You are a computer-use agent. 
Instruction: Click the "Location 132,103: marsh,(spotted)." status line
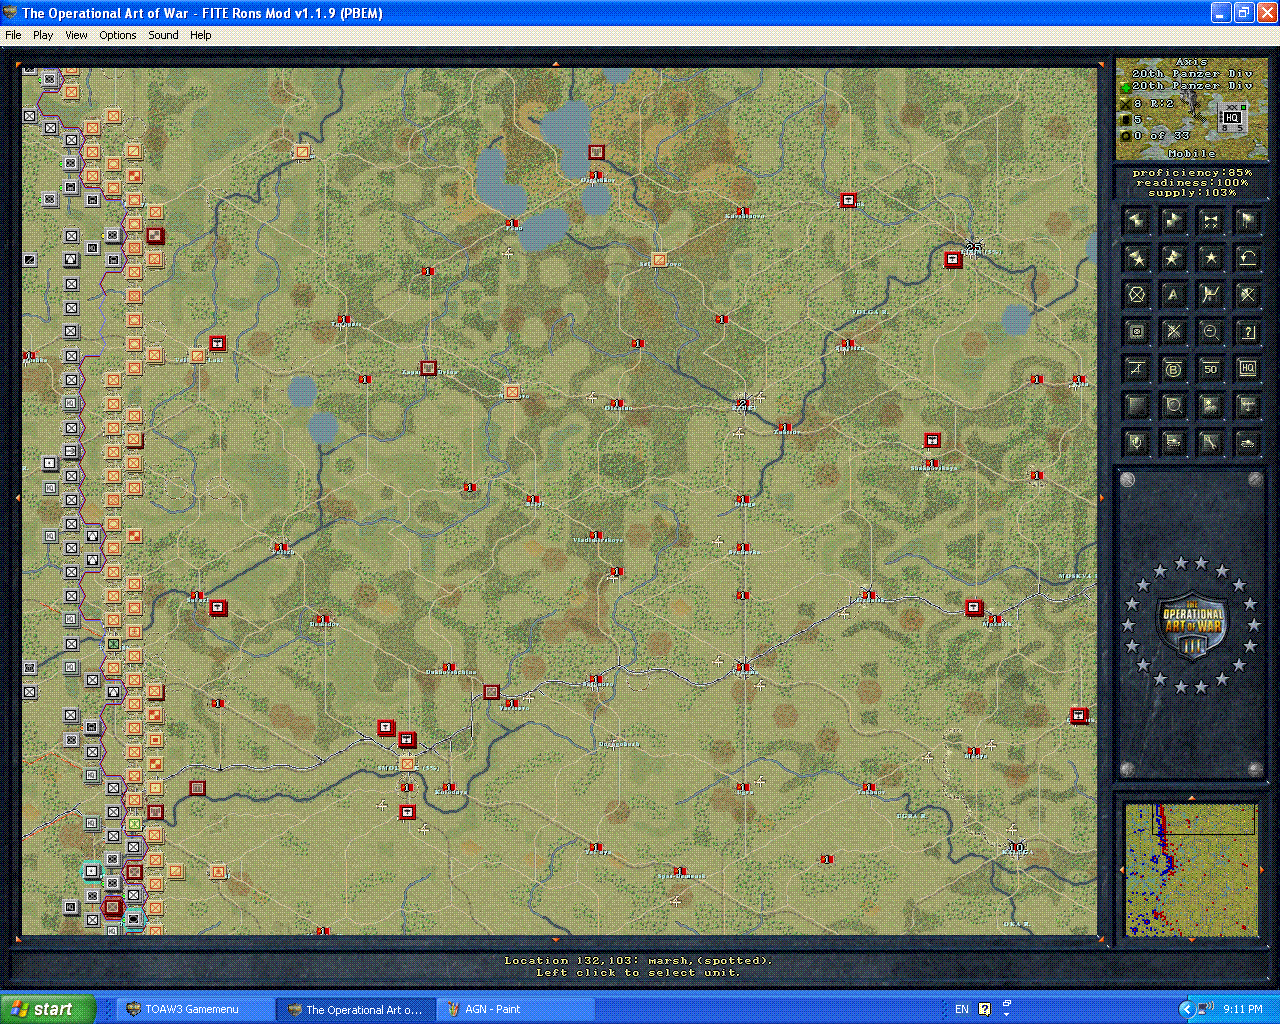(638, 960)
